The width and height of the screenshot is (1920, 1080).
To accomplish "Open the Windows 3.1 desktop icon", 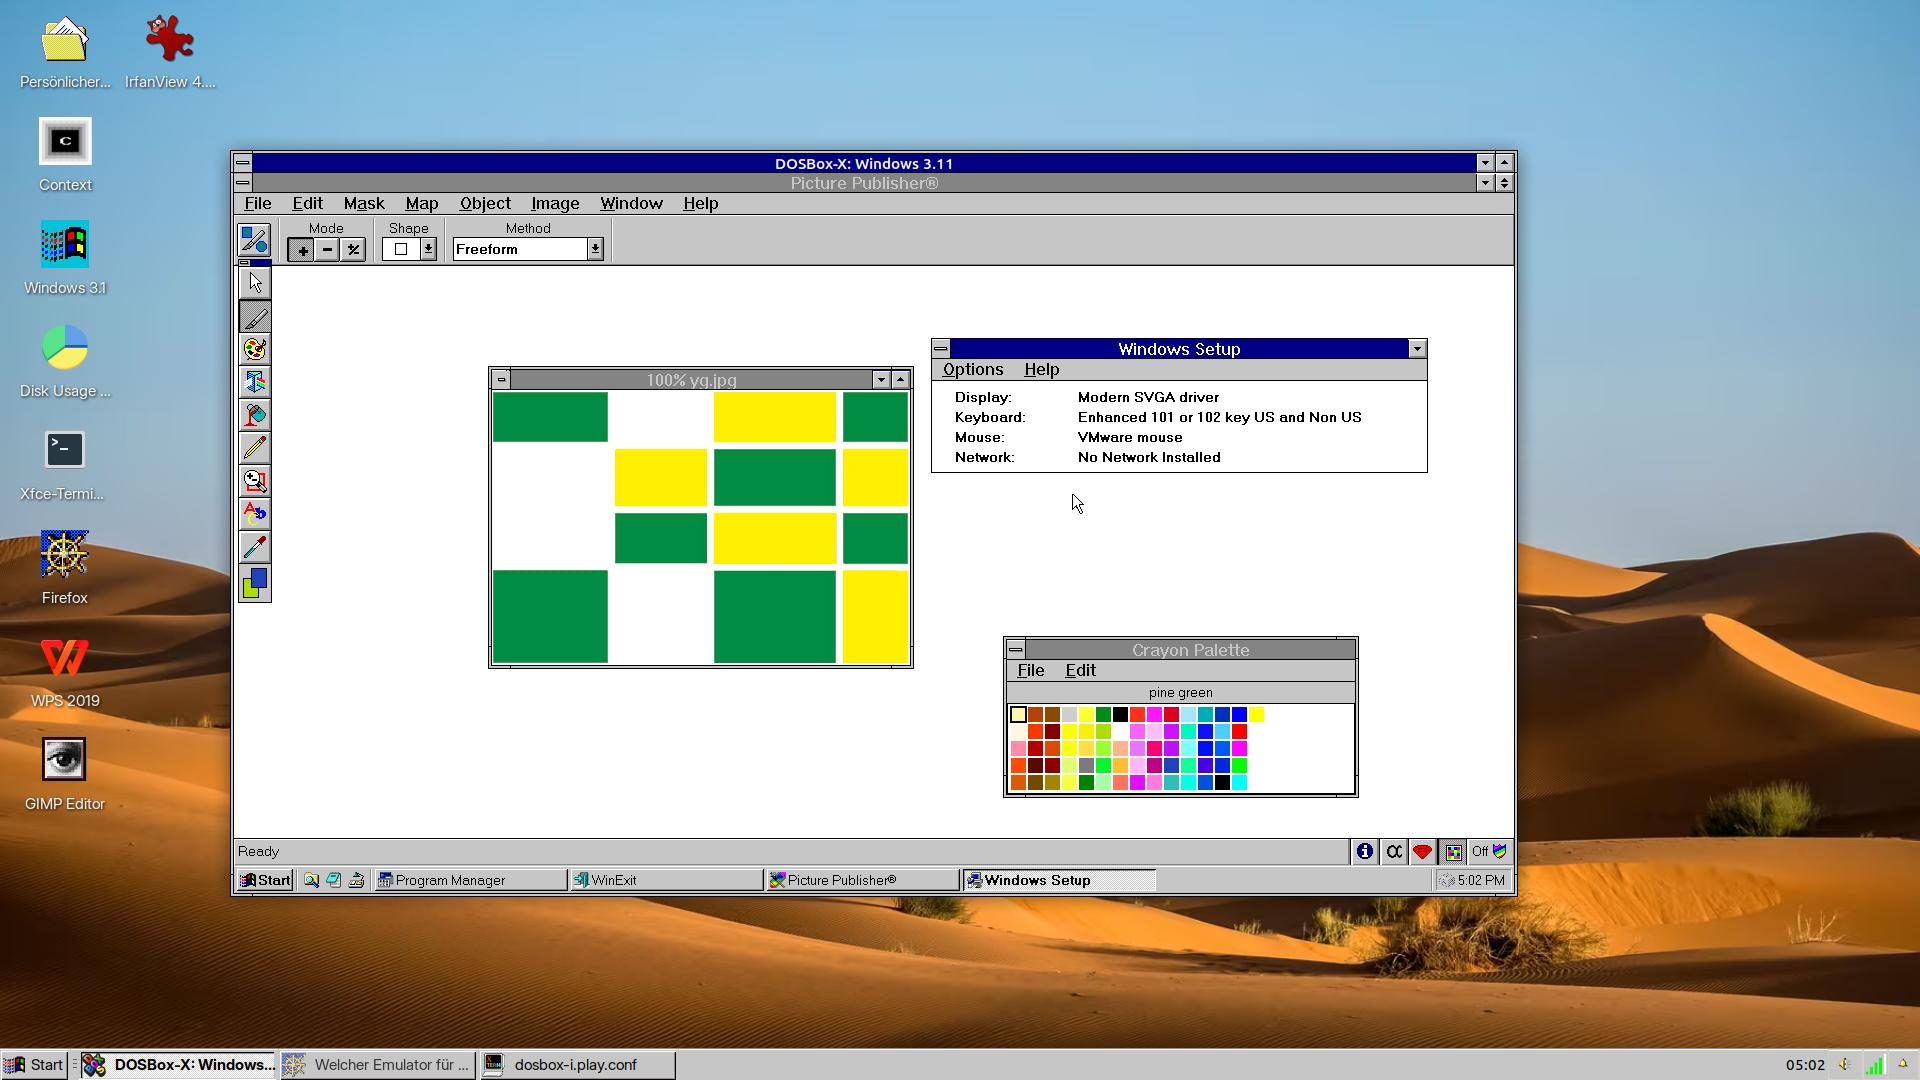I will point(65,258).
